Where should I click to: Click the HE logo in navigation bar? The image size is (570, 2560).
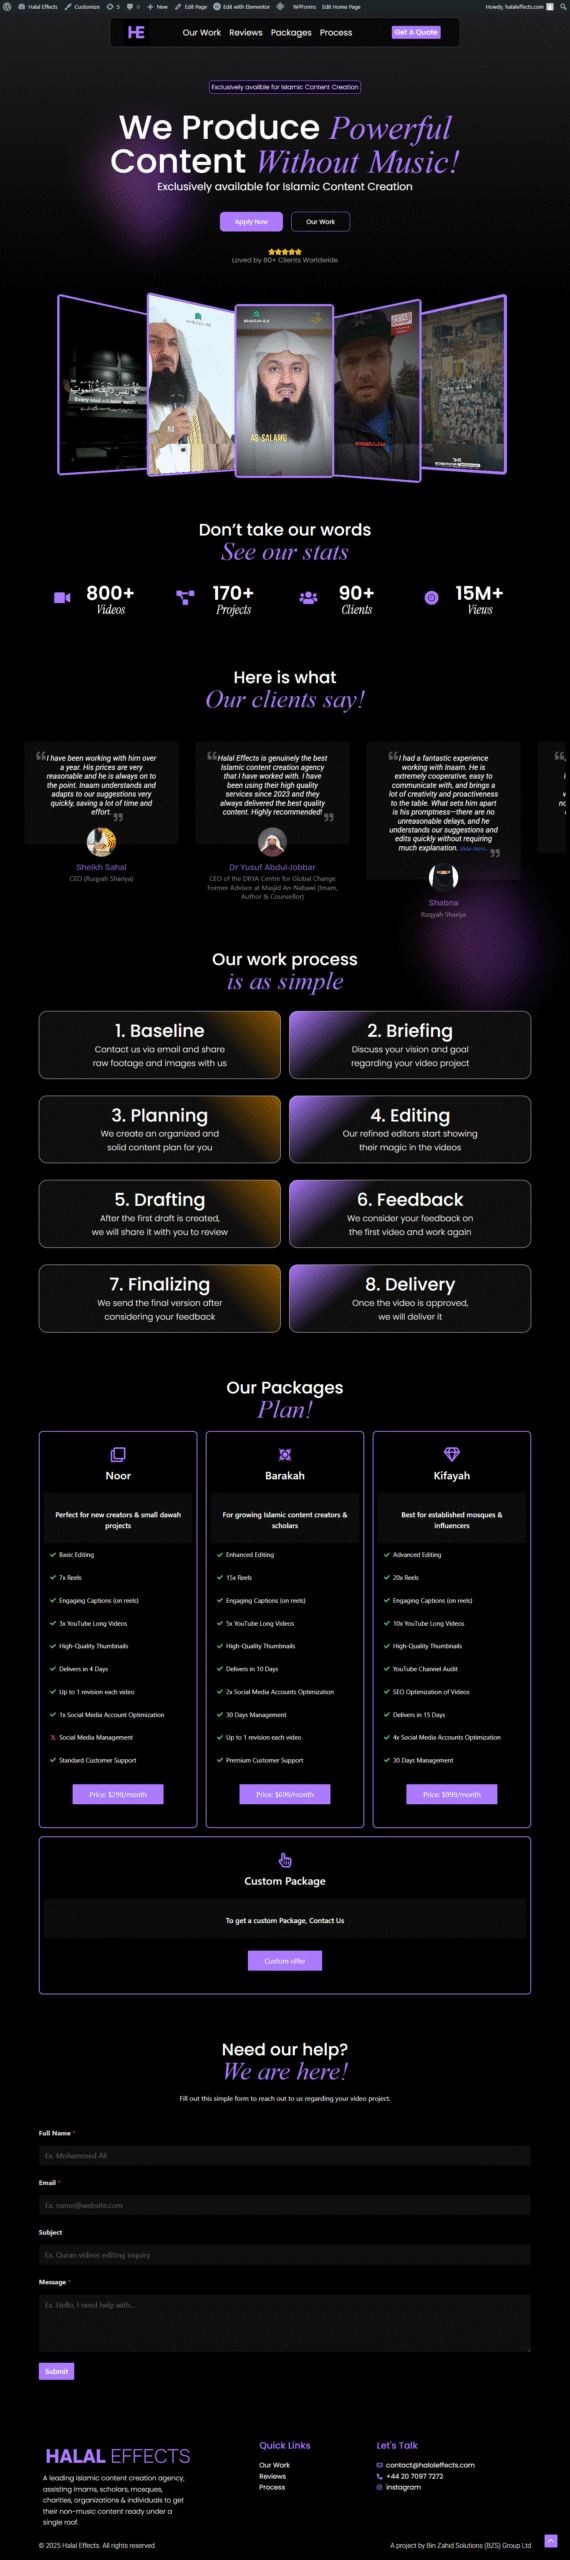tap(136, 32)
